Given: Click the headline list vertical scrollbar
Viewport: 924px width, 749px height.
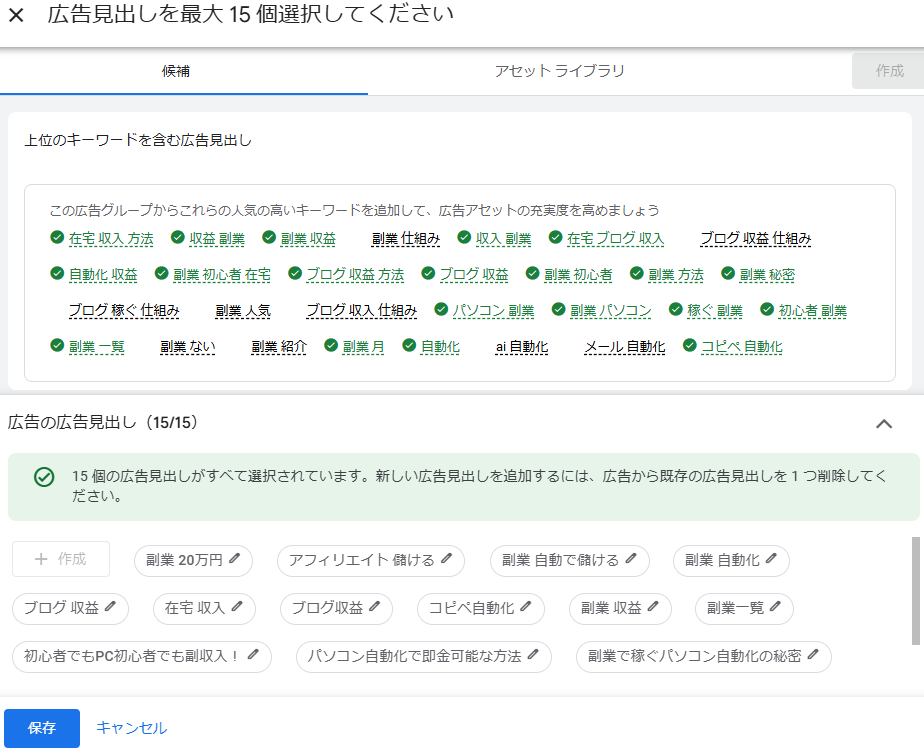Looking at the screenshot, I should (915, 590).
